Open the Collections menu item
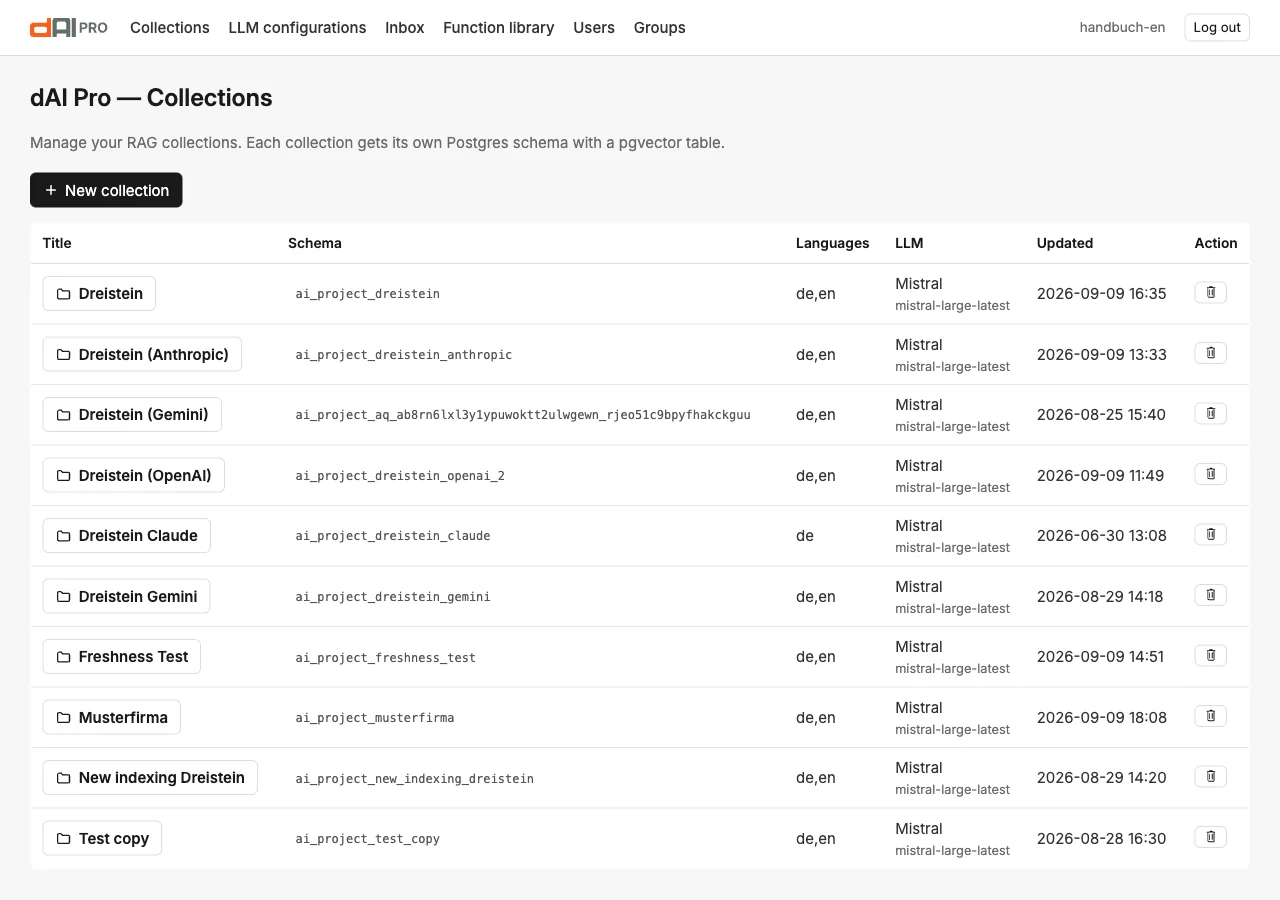This screenshot has height=900, width=1280. (x=170, y=28)
